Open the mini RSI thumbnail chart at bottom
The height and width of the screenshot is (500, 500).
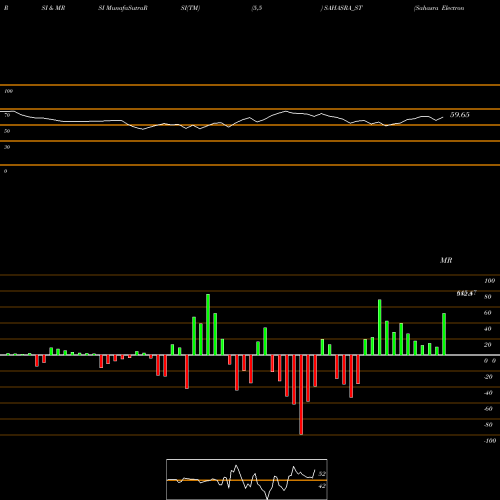tap(247, 479)
